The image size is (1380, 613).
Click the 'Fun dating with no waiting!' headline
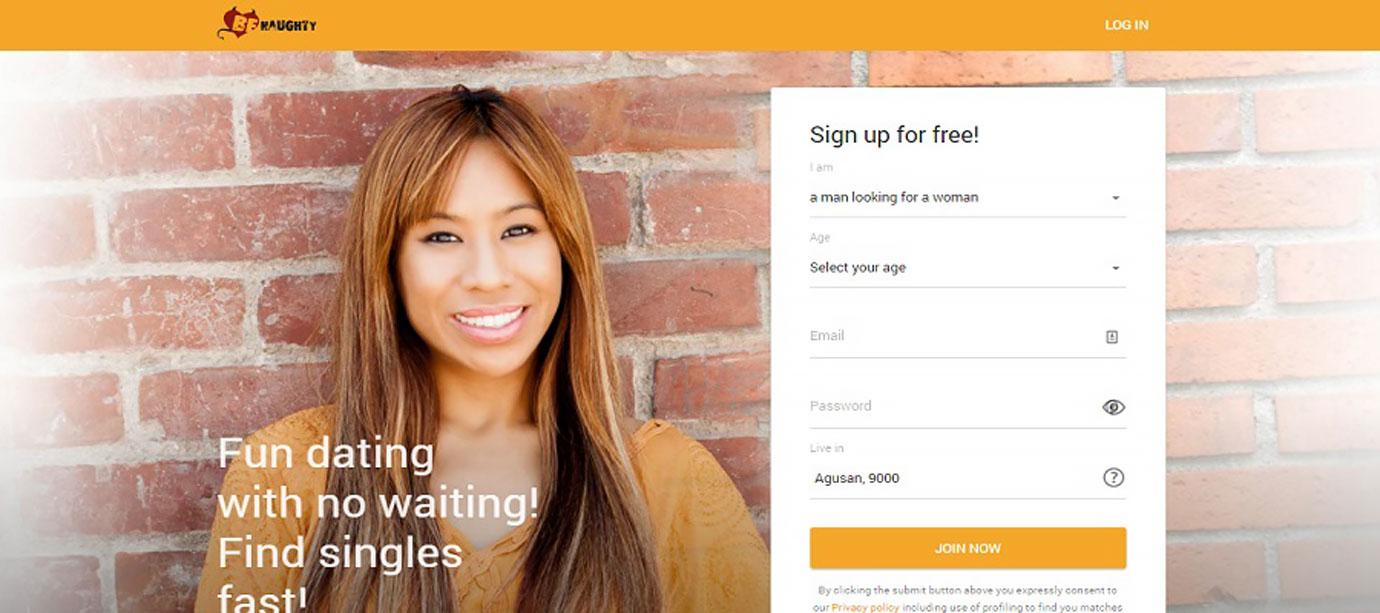point(378,477)
